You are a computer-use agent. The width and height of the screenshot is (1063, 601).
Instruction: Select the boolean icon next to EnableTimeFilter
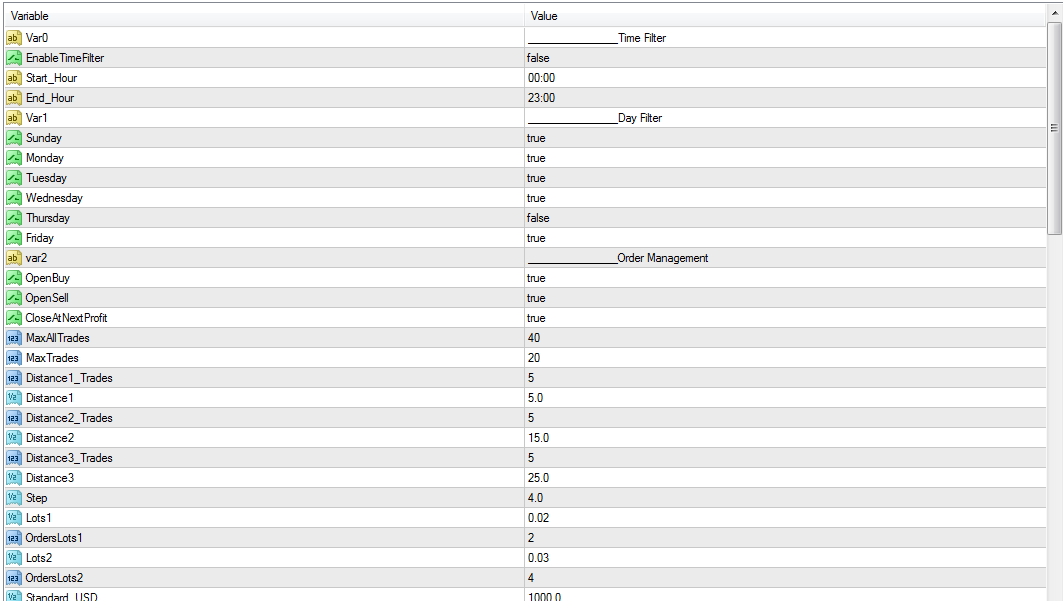[14, 58]
